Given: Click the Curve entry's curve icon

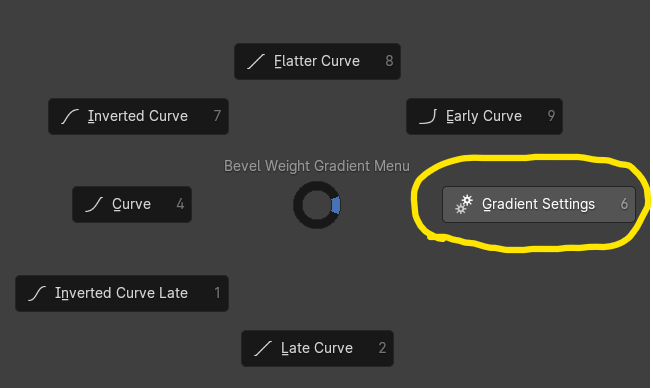Looking at the screenshot, I should pos(94,204).
